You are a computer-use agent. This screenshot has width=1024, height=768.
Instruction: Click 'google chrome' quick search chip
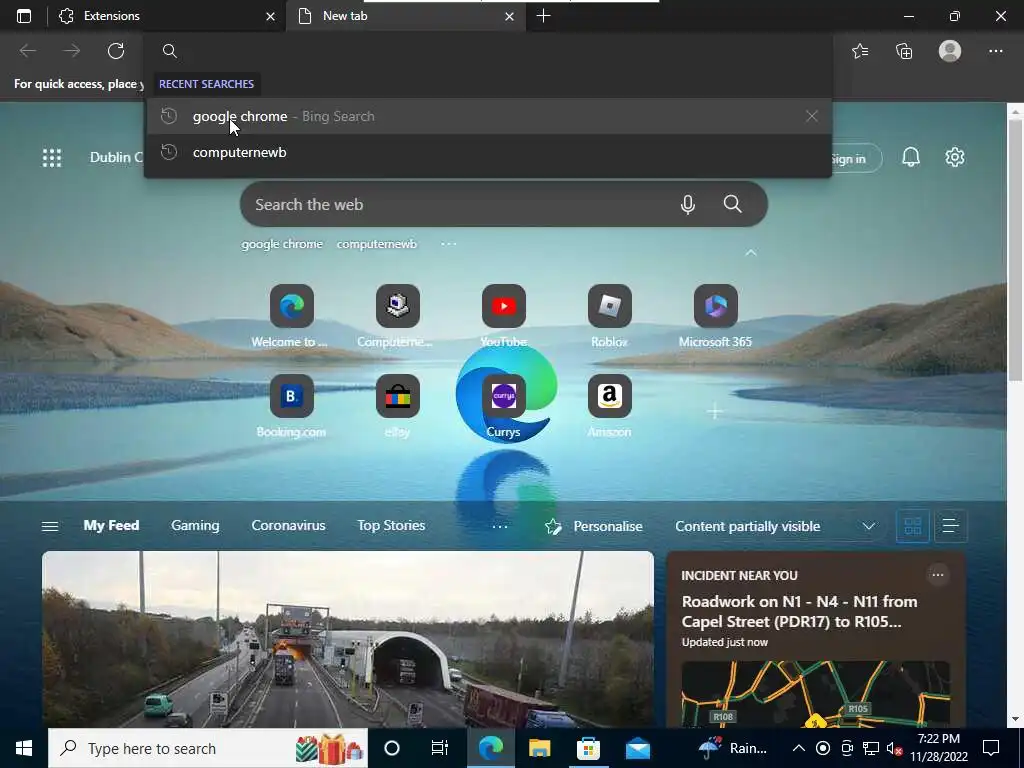pyautogui.click(x=282, y=244)
